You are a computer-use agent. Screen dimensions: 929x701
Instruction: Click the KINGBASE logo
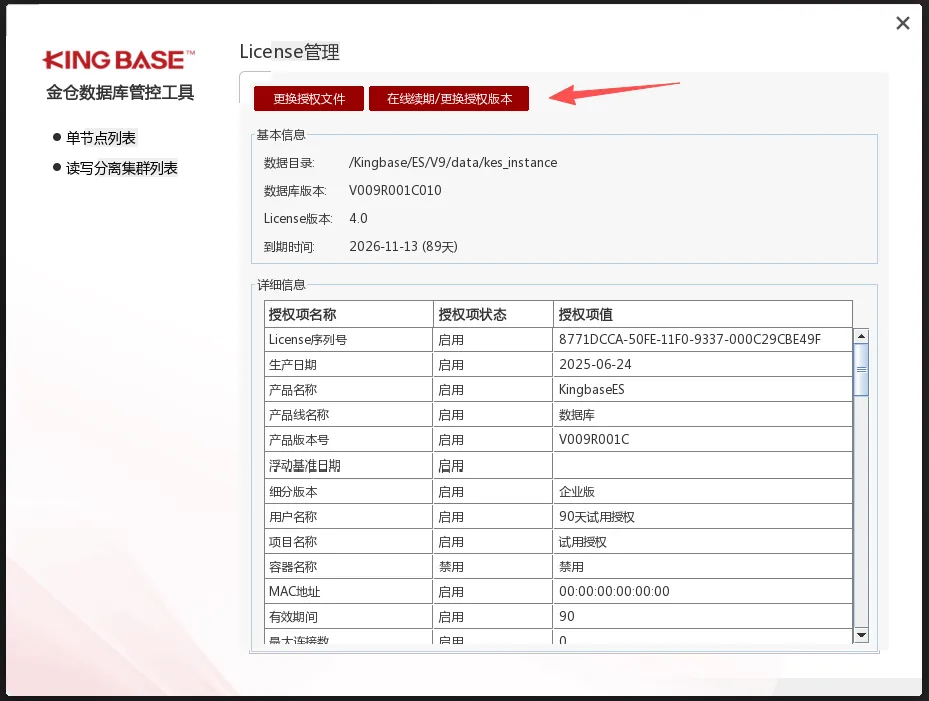[118, 60]
